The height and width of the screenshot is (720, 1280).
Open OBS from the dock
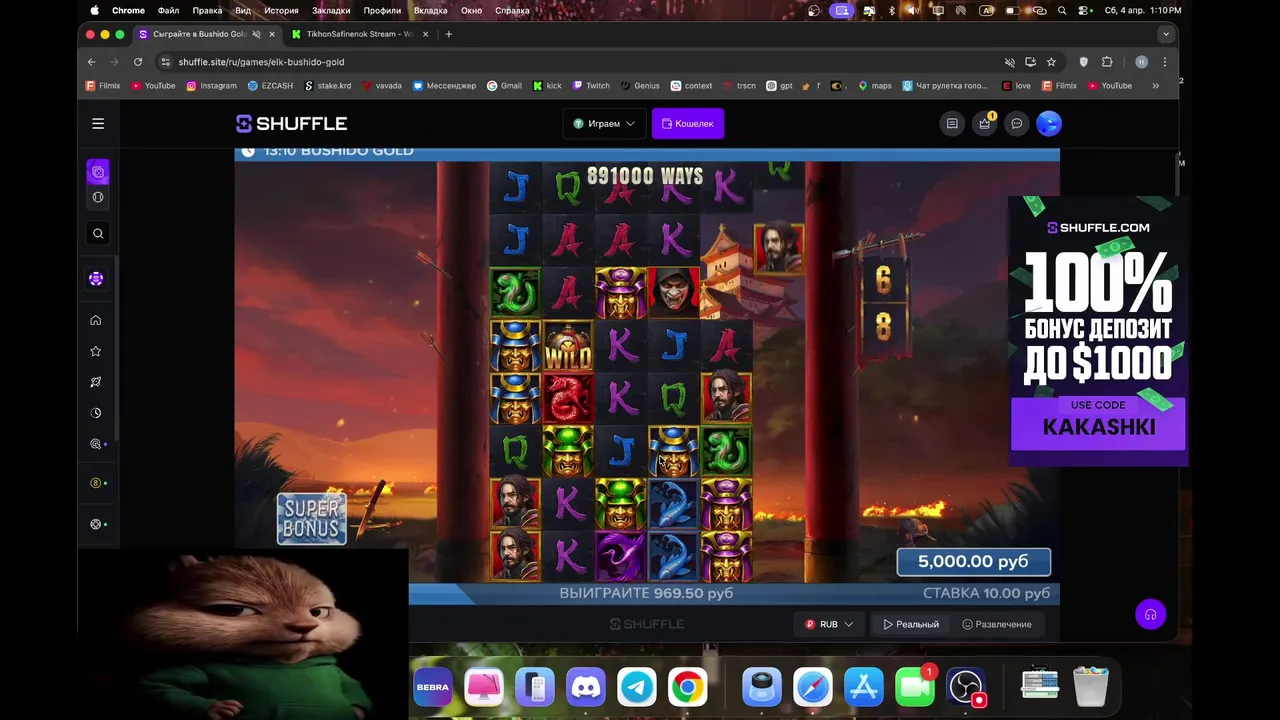point(966,687)
